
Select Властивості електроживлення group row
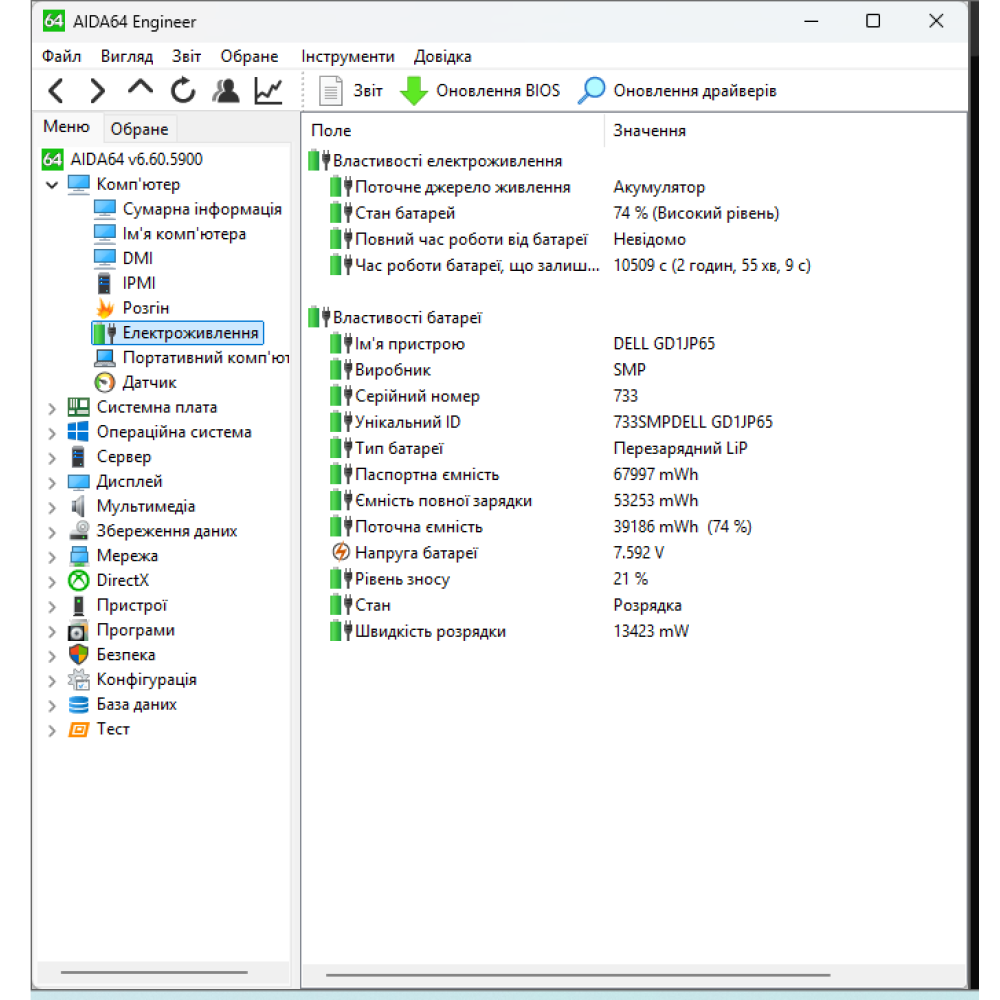[635, 161]
